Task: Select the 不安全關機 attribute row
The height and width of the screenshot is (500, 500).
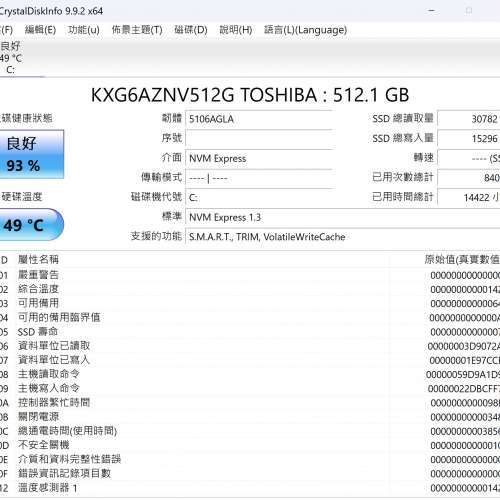Action: pyautogui.click(x=250, y=445)
